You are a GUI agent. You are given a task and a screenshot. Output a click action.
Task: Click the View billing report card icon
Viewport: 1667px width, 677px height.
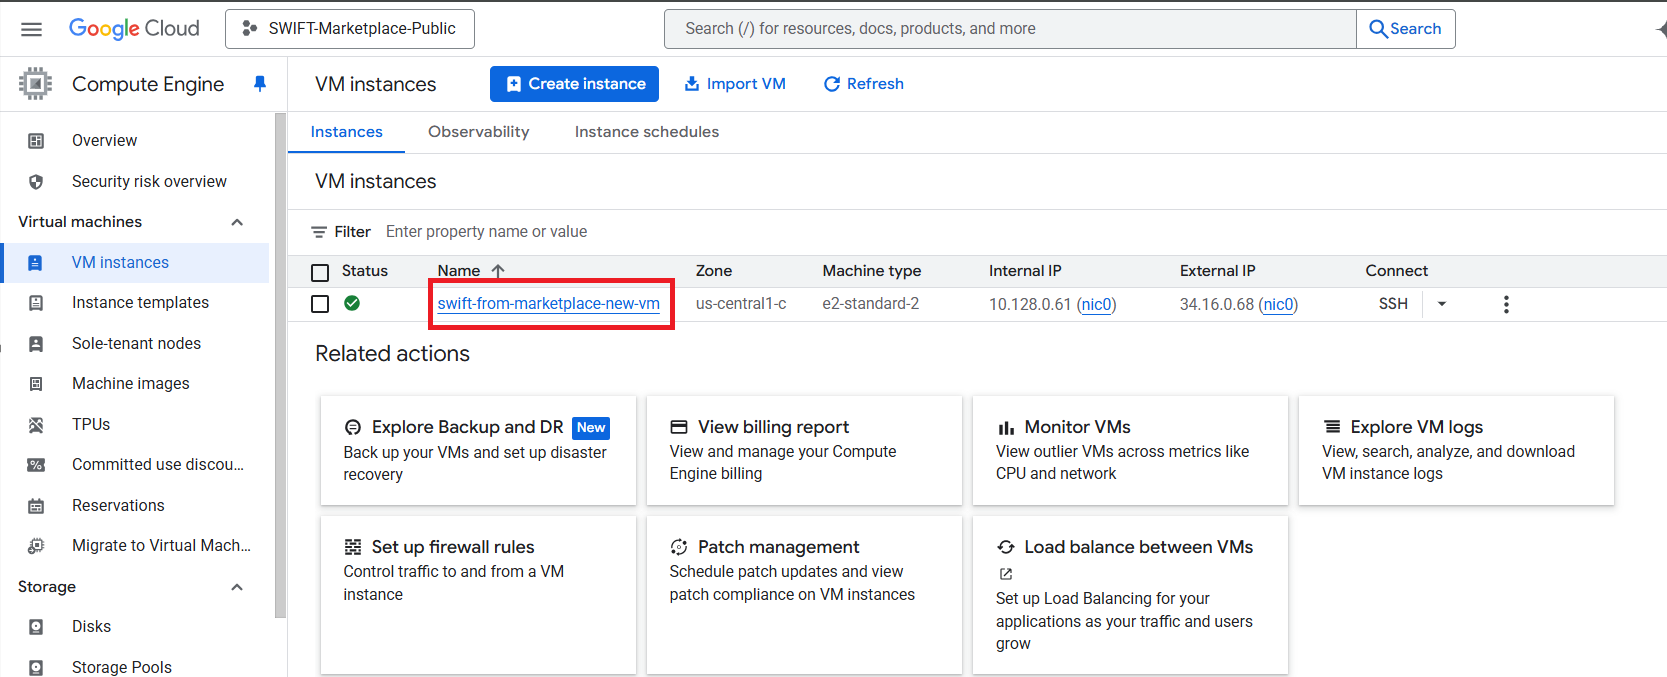point(679,427)
